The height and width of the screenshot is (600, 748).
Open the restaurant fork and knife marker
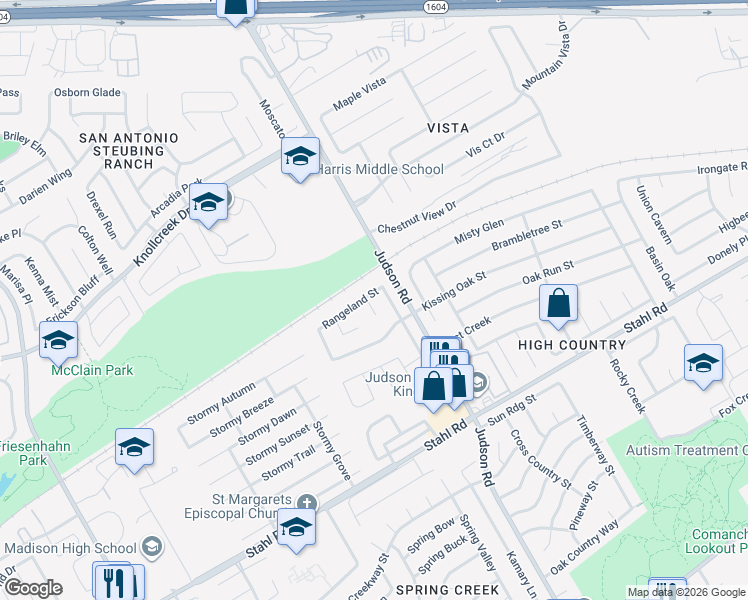[114, 582]
